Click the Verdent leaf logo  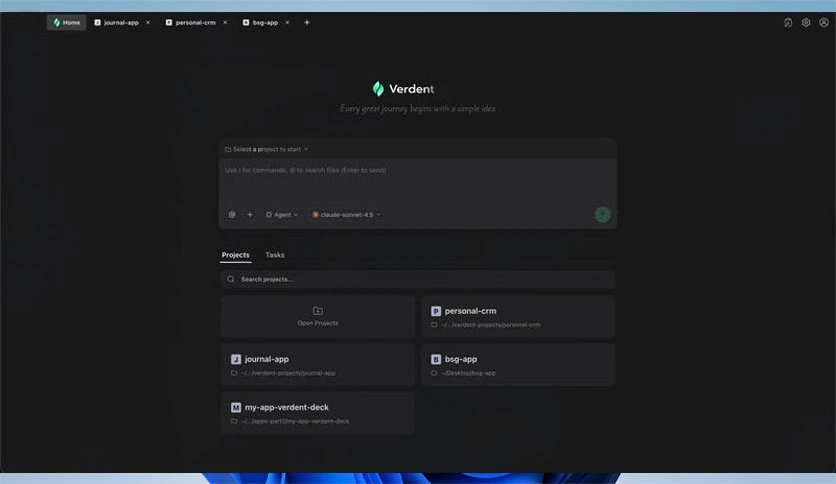[378, 88]
